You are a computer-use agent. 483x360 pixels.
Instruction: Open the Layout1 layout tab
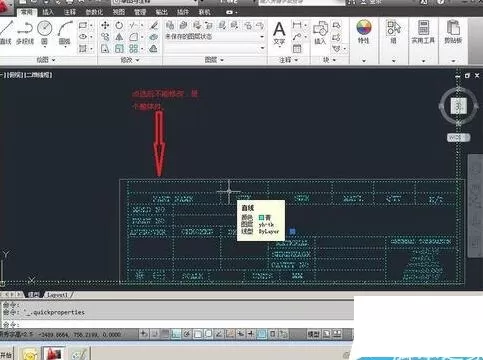pyautogui.click(x=57, y=295)
